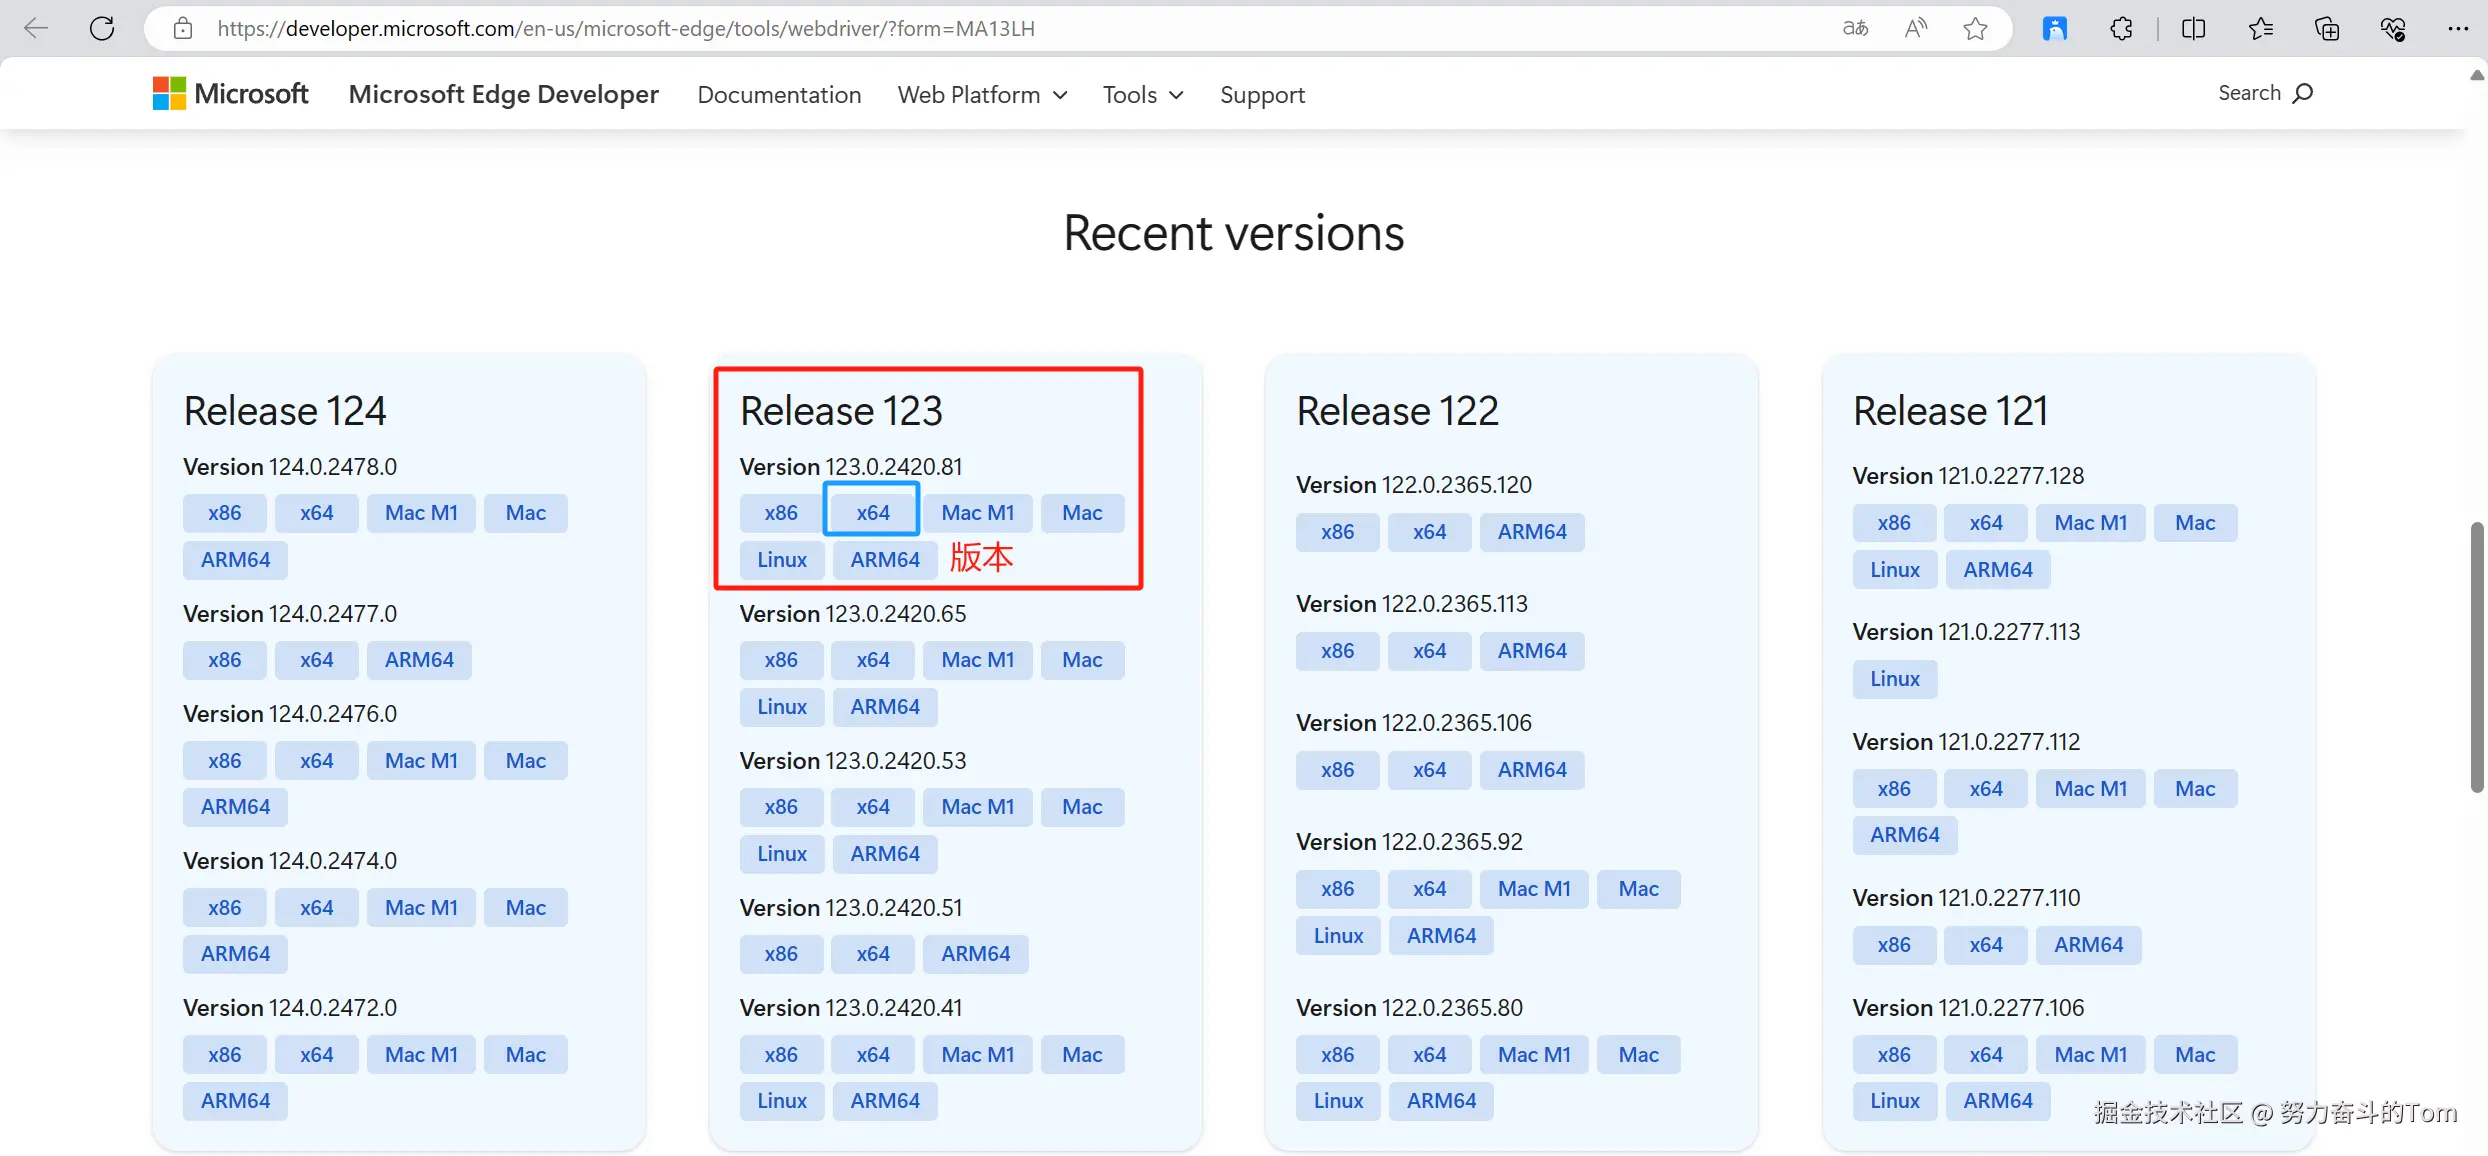Expand the Web Platform menu
The image size is (2488, 1156).
pyautogui.click(x=982, y=95)
